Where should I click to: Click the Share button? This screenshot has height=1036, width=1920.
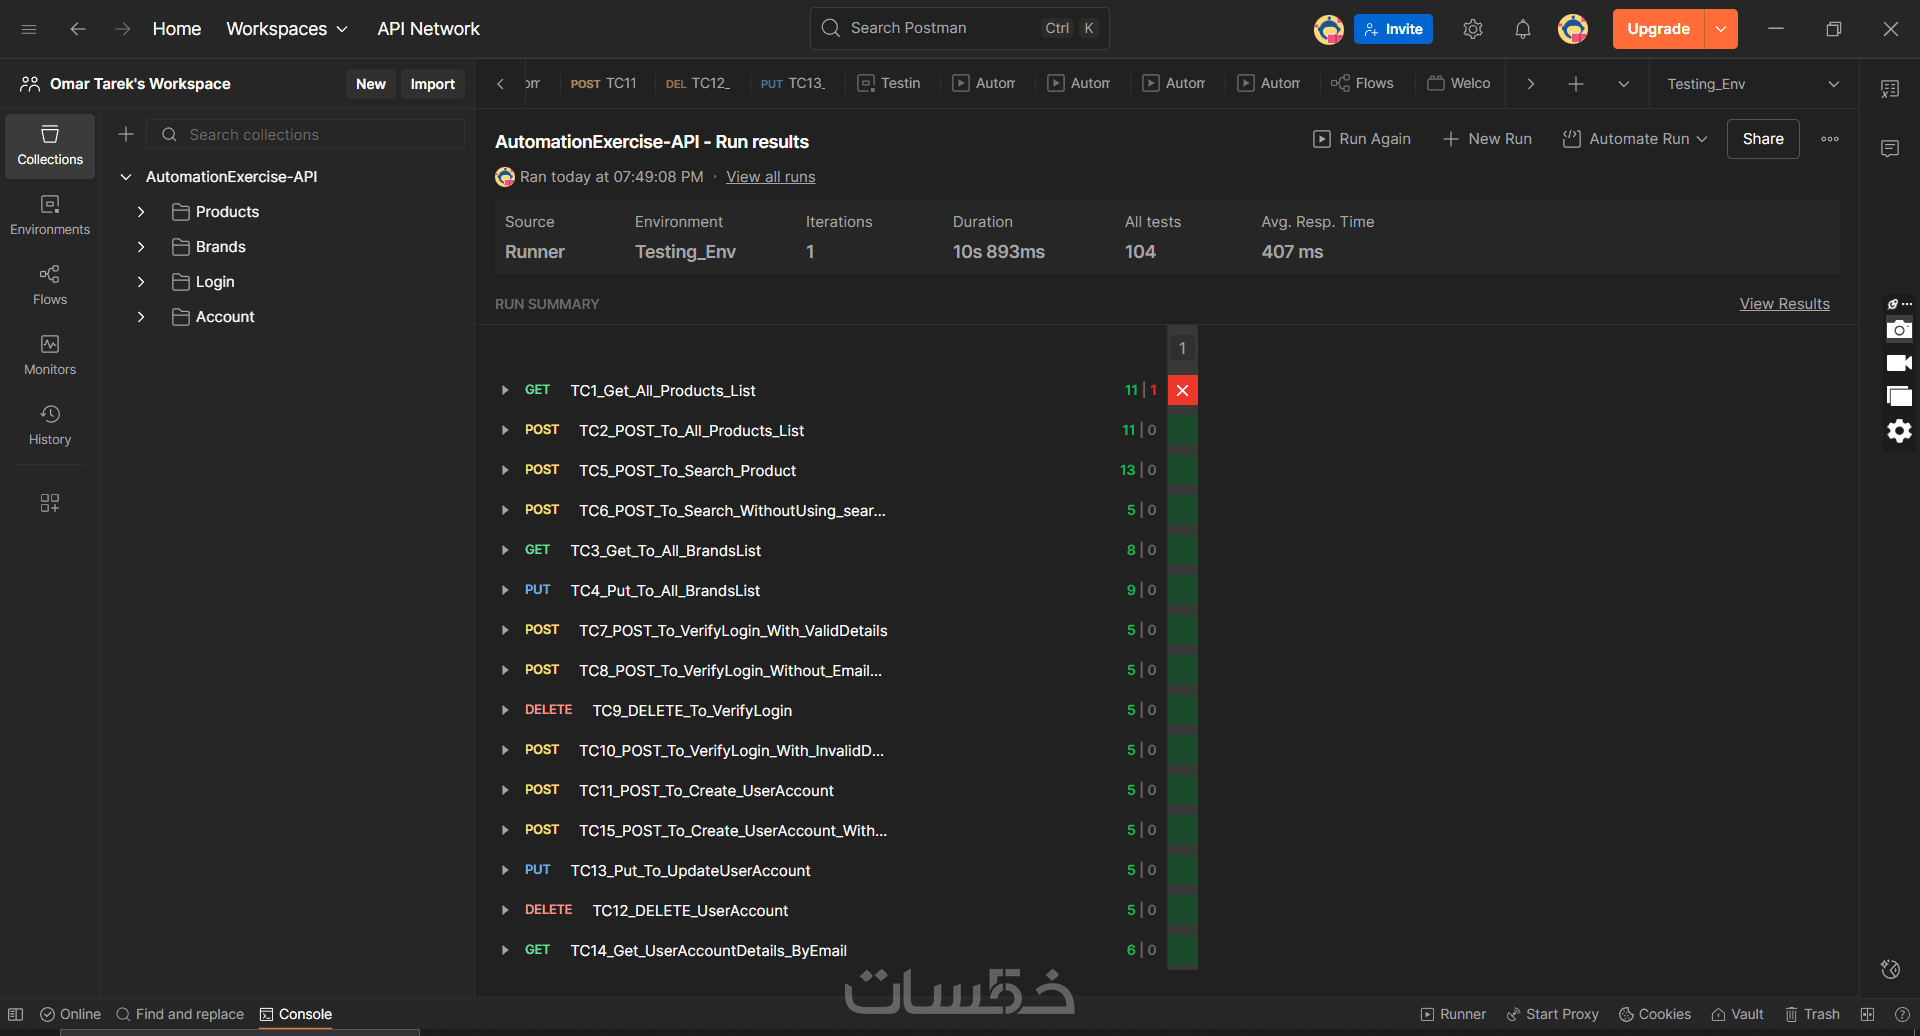pos(1763,139)
